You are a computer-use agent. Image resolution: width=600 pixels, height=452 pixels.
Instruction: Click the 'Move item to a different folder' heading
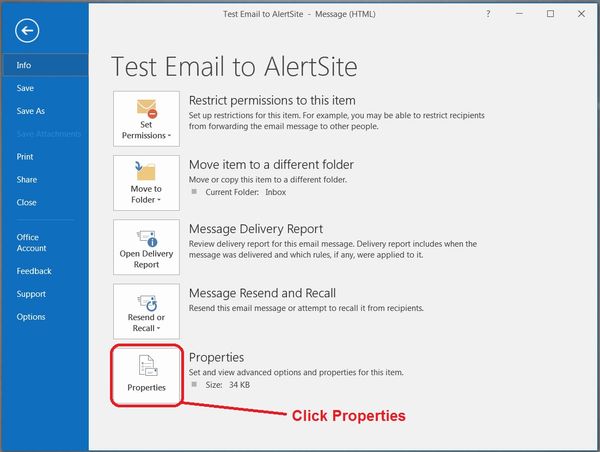(x=271, y=165)
